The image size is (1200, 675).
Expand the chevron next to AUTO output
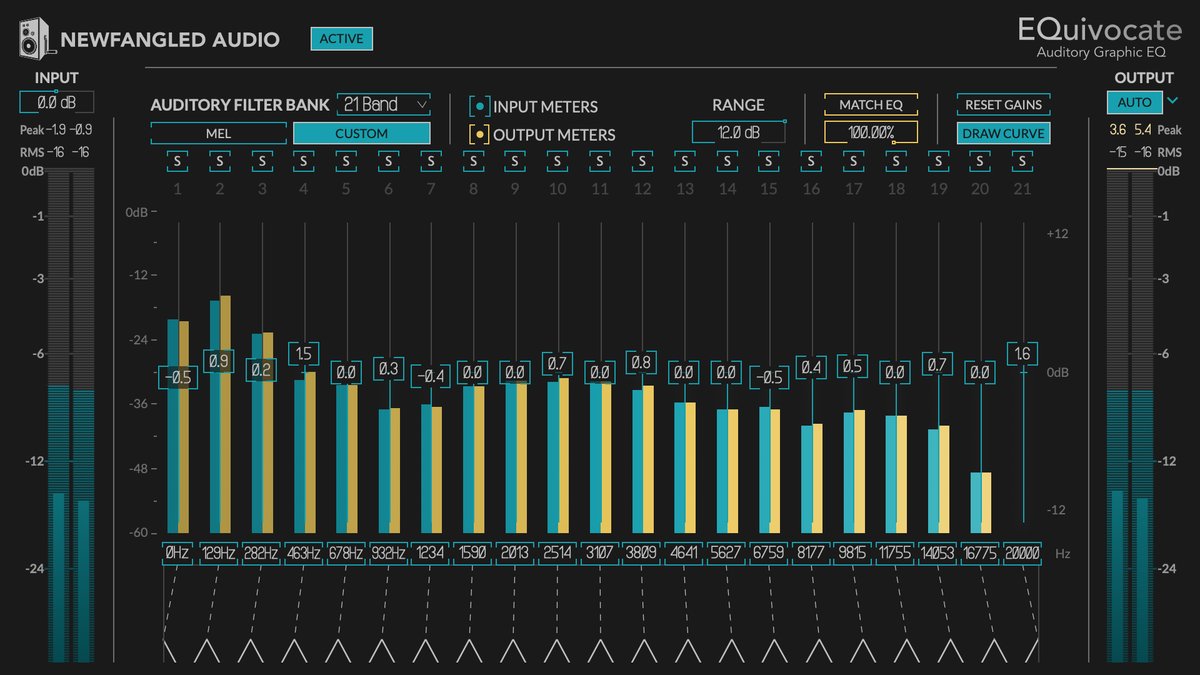(x=1173, y=101)
